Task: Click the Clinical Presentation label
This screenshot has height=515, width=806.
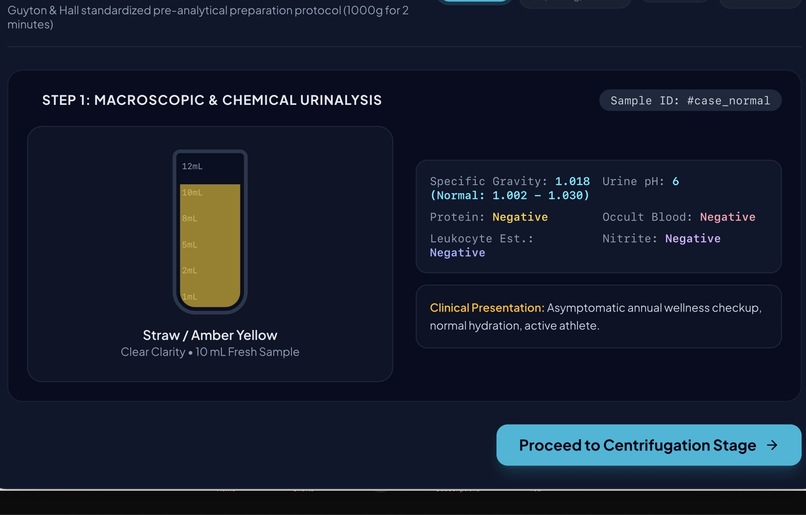Action: [x=487, y=308]
